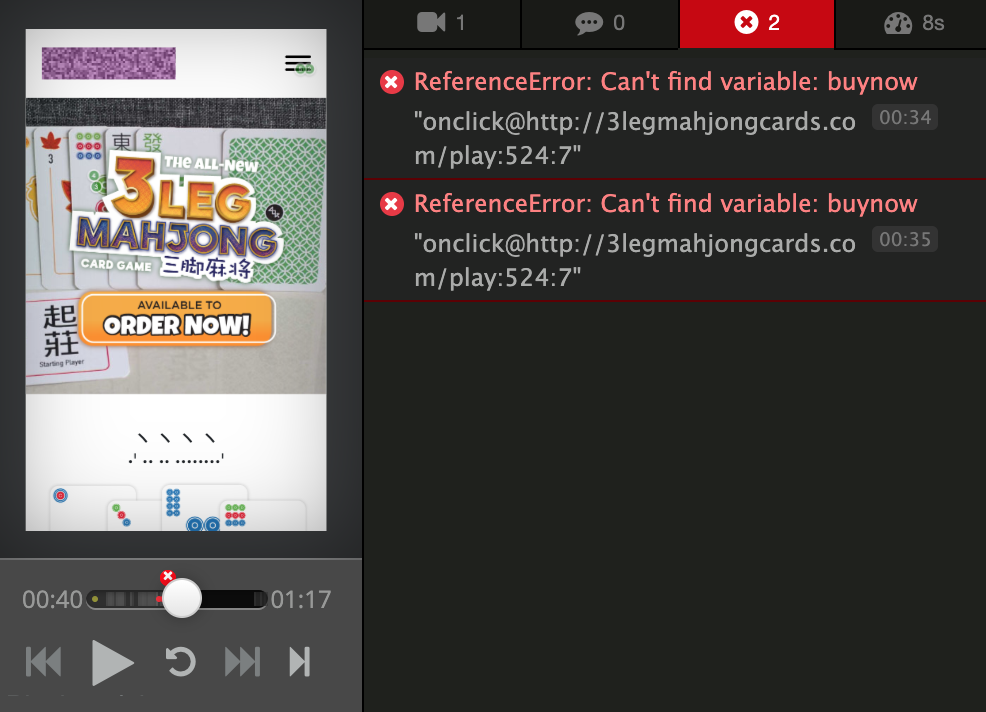Select the ReferenceError message logged at 00:34
Screen dimensions: 986x712
click(675, 118)
